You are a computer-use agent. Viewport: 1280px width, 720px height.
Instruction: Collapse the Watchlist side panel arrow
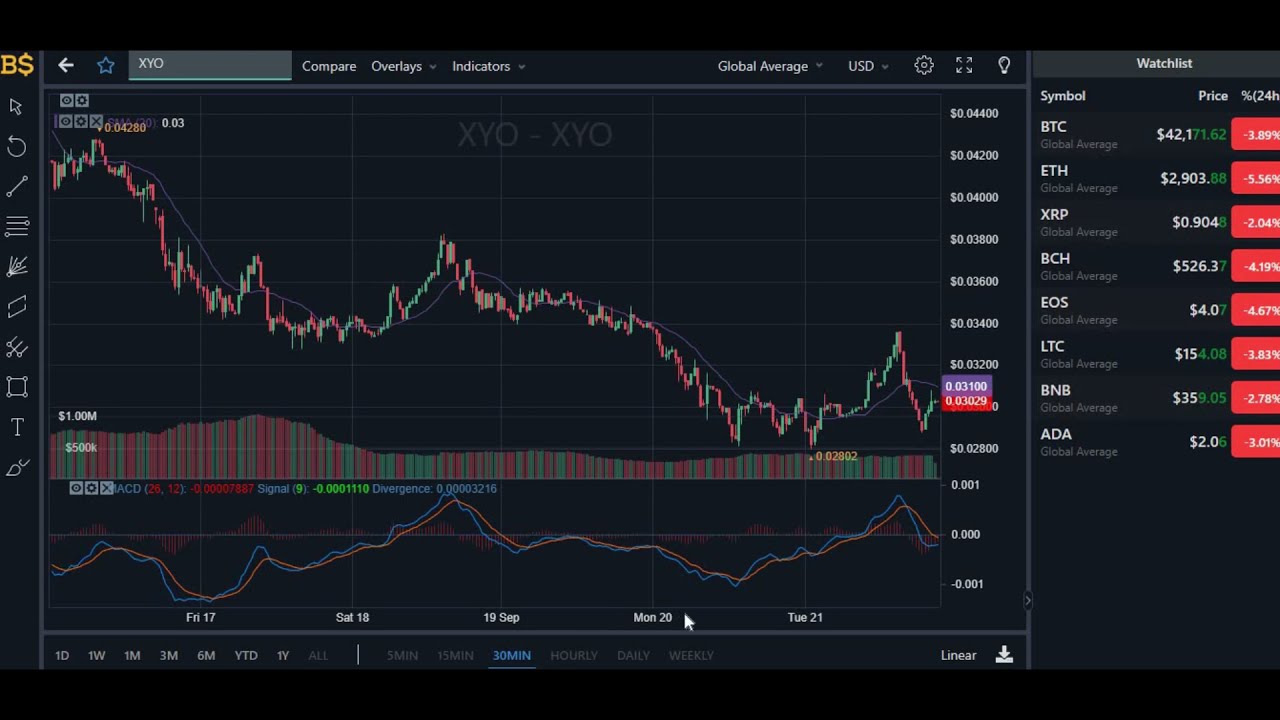coord(1027,601)
